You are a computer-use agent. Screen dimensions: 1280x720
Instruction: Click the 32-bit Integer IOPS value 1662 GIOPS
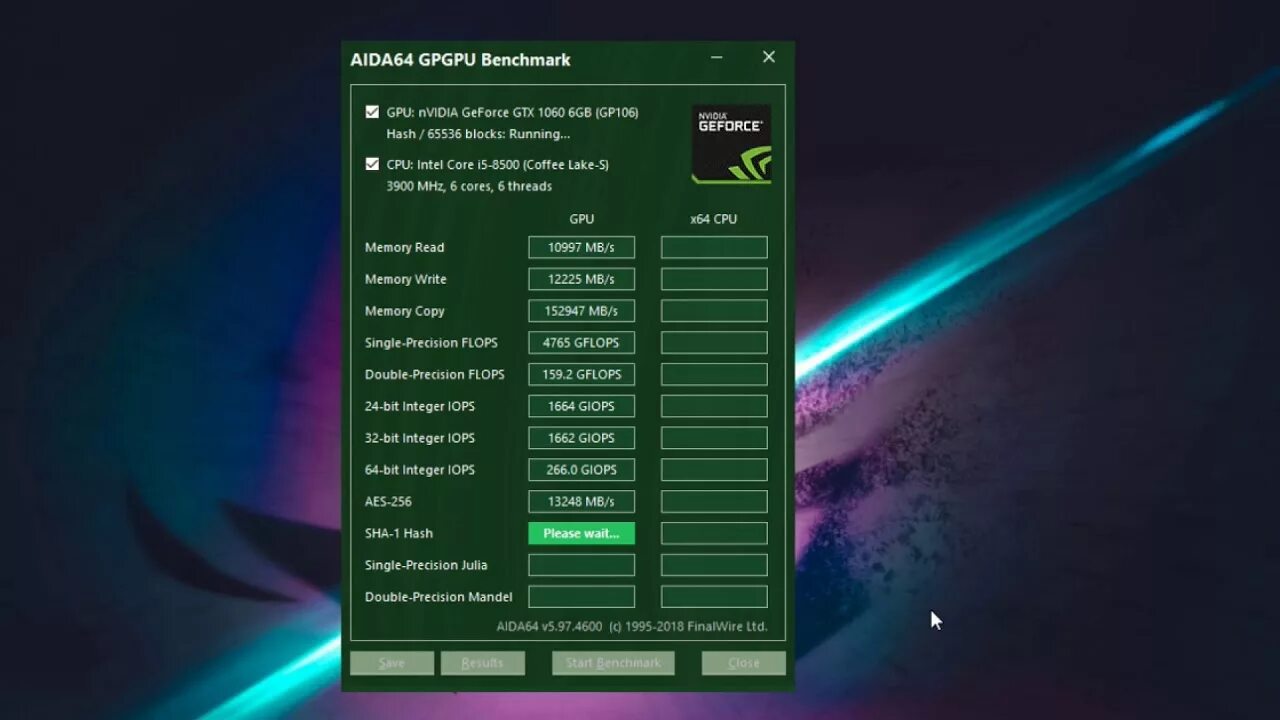click(581, 438)
